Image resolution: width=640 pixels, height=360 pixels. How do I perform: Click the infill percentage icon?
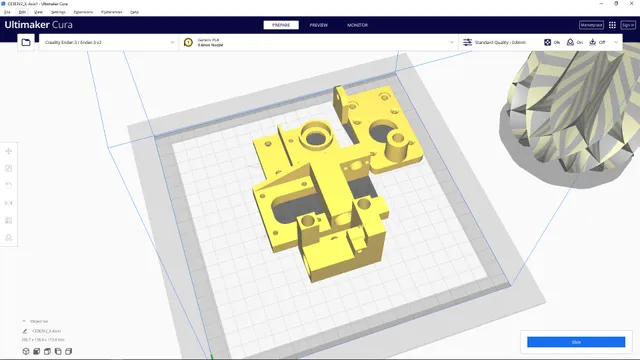pyautogui.click(x=547, y=42)
